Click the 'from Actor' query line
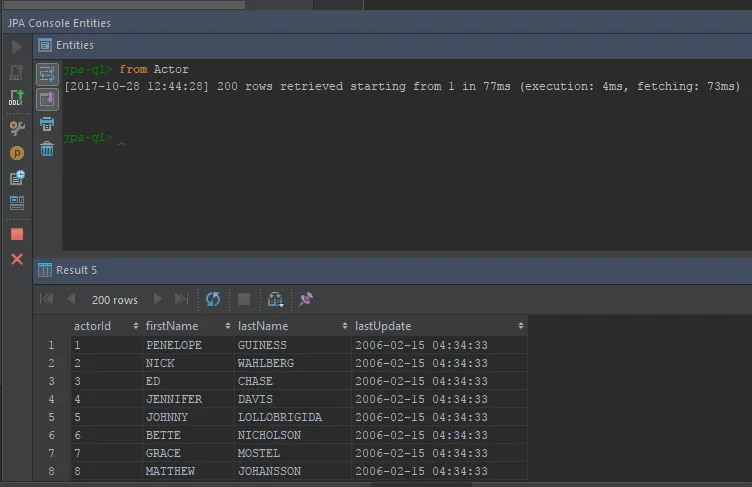The image size is (752, 487). pos(154,69)
